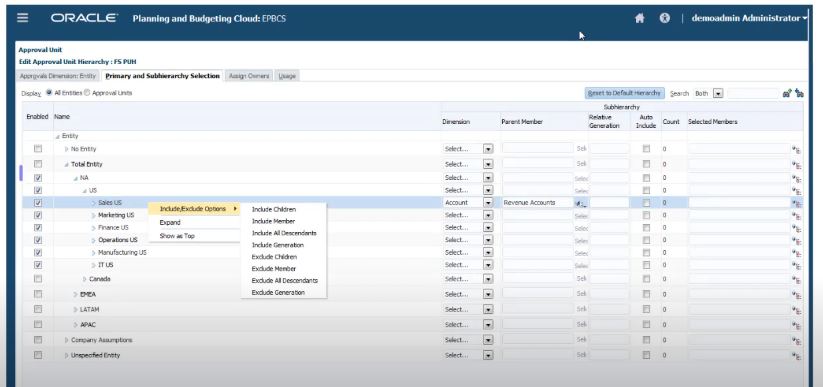Click the Parent Member field showing Revenue Accounts

pyautogui.click(x=537, y=203)
